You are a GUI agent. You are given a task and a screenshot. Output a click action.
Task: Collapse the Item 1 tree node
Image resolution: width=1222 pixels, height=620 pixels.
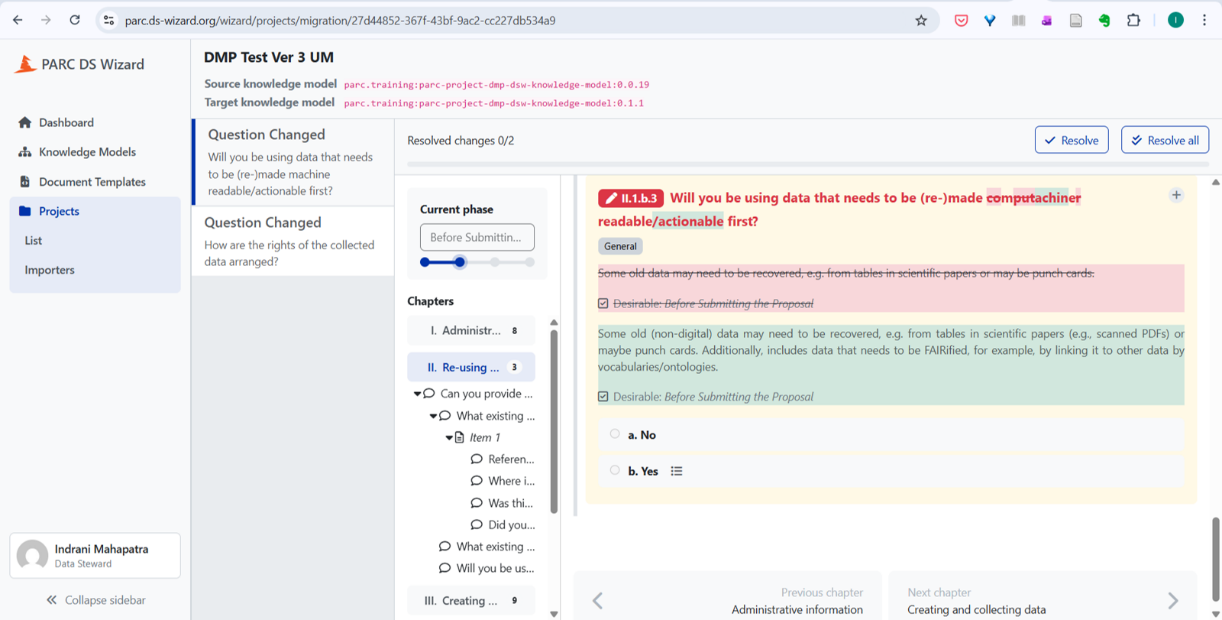450,438
